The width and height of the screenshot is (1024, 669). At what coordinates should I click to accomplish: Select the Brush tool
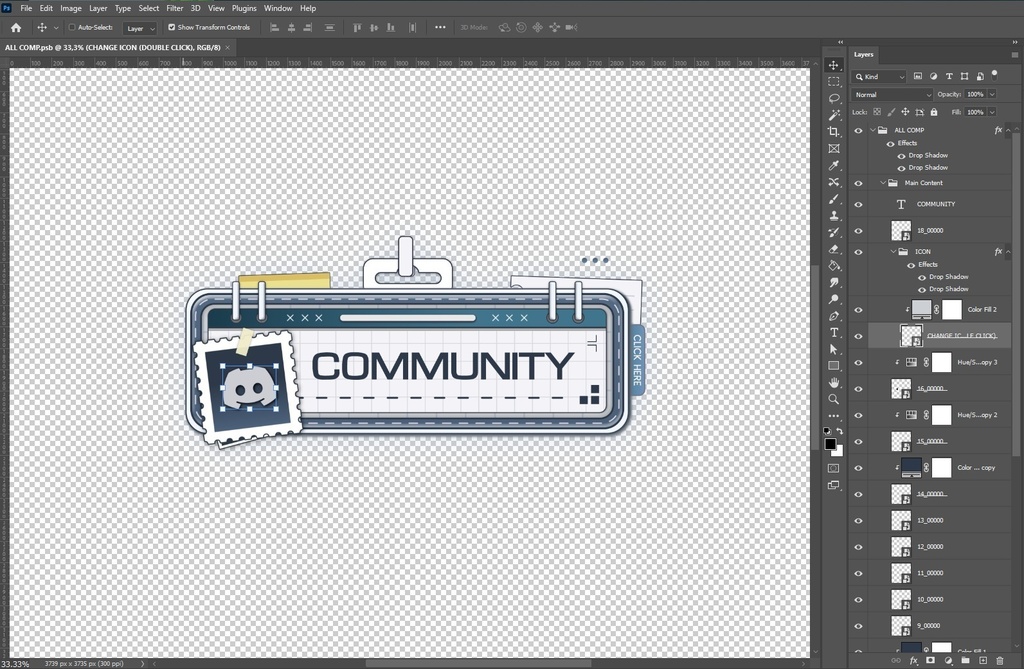(x=834, y=199)
